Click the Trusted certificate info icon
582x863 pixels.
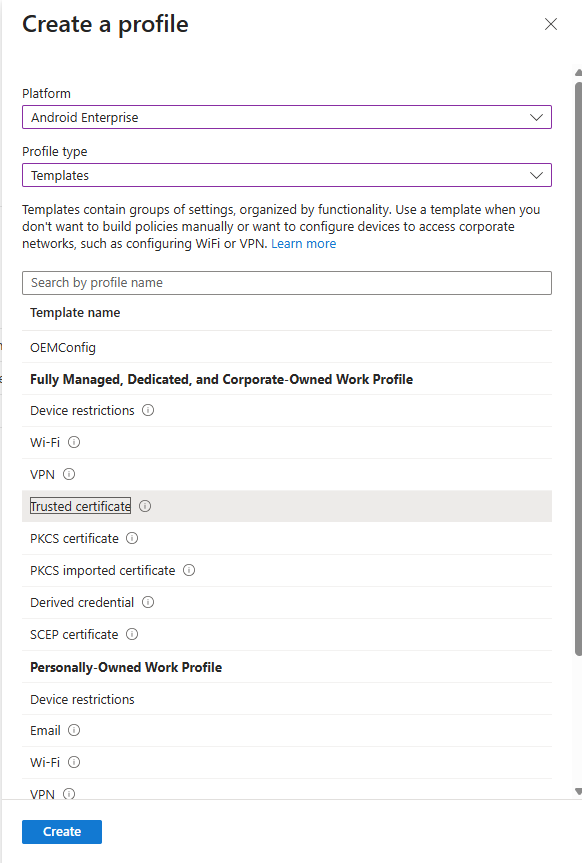pyautogui.click(x=144, y=506)
